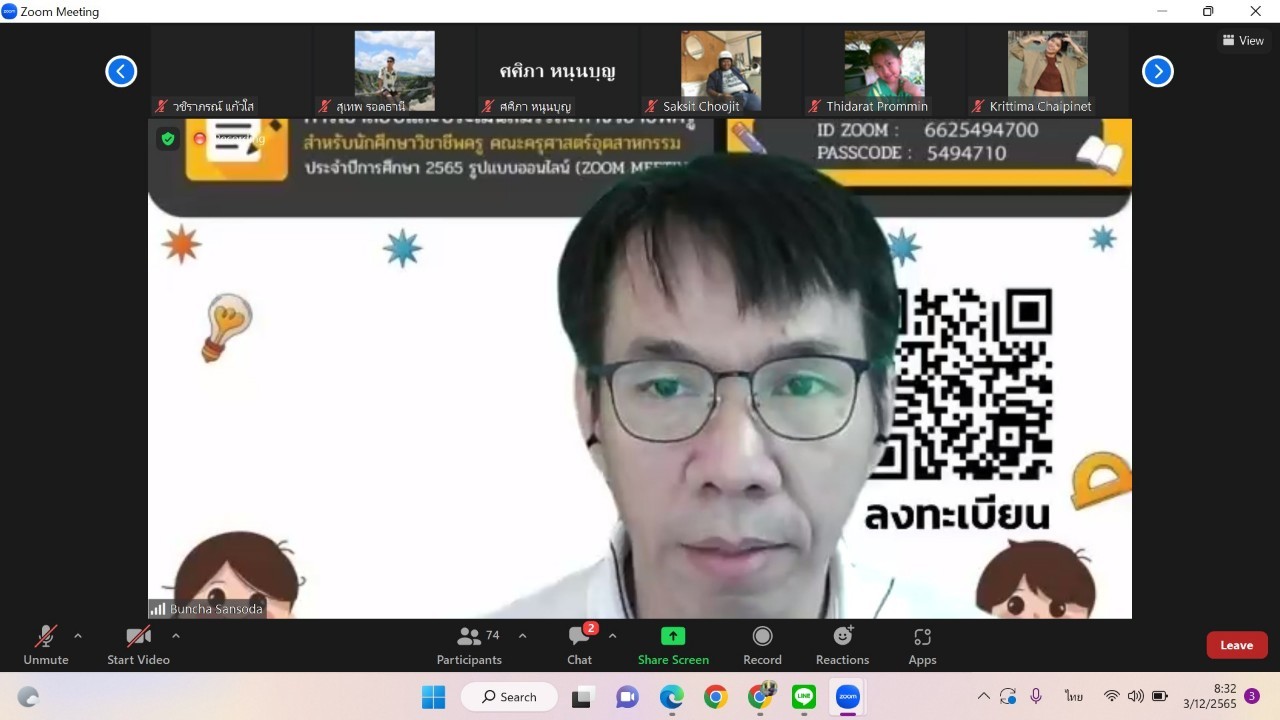Click the taskbar Search box

pyautogui.click(x=509, y=696)
